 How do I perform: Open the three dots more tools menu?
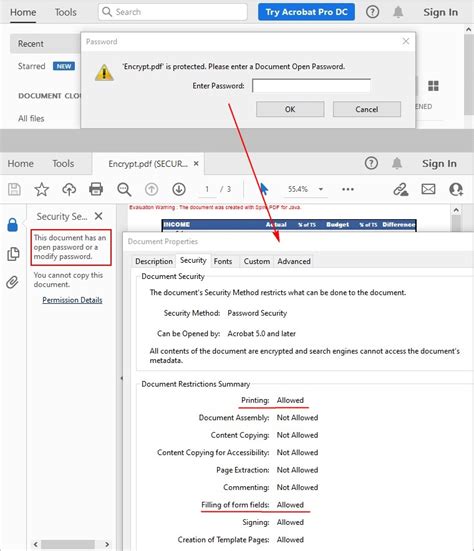point(348,189)
